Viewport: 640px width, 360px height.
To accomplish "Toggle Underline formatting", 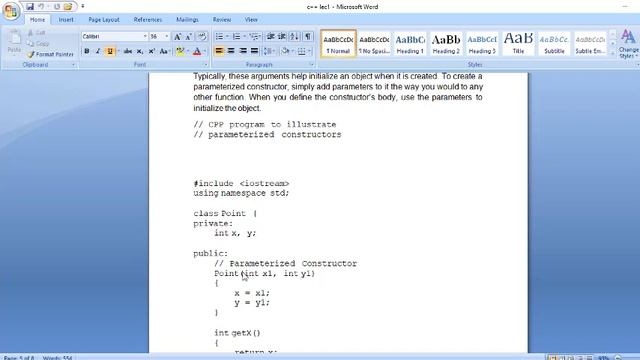I will tap(109, 51).
